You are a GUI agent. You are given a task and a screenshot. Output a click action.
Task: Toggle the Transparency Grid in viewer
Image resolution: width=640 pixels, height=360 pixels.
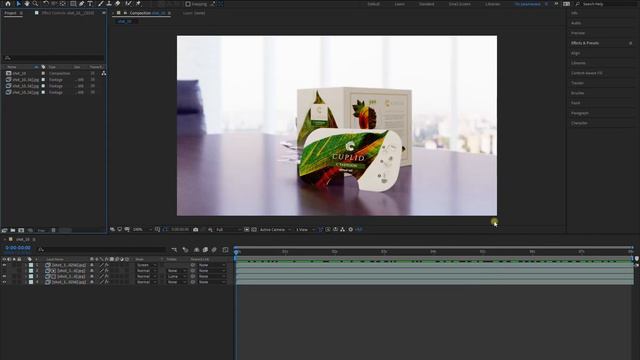(254, 229)
